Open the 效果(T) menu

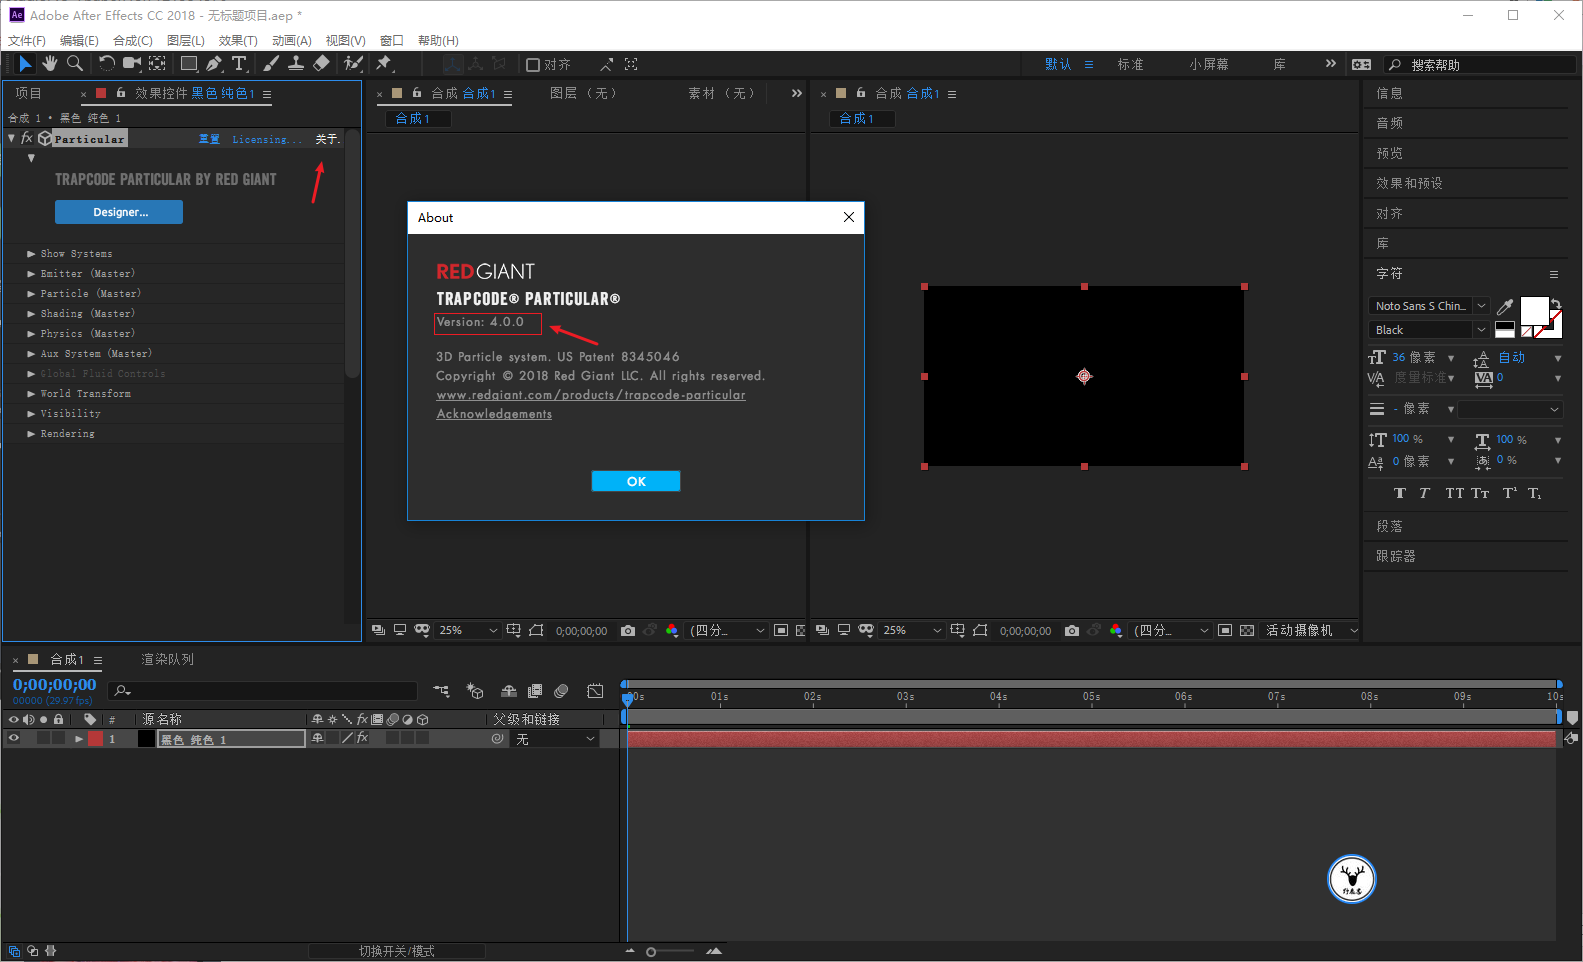click(238, 41)
